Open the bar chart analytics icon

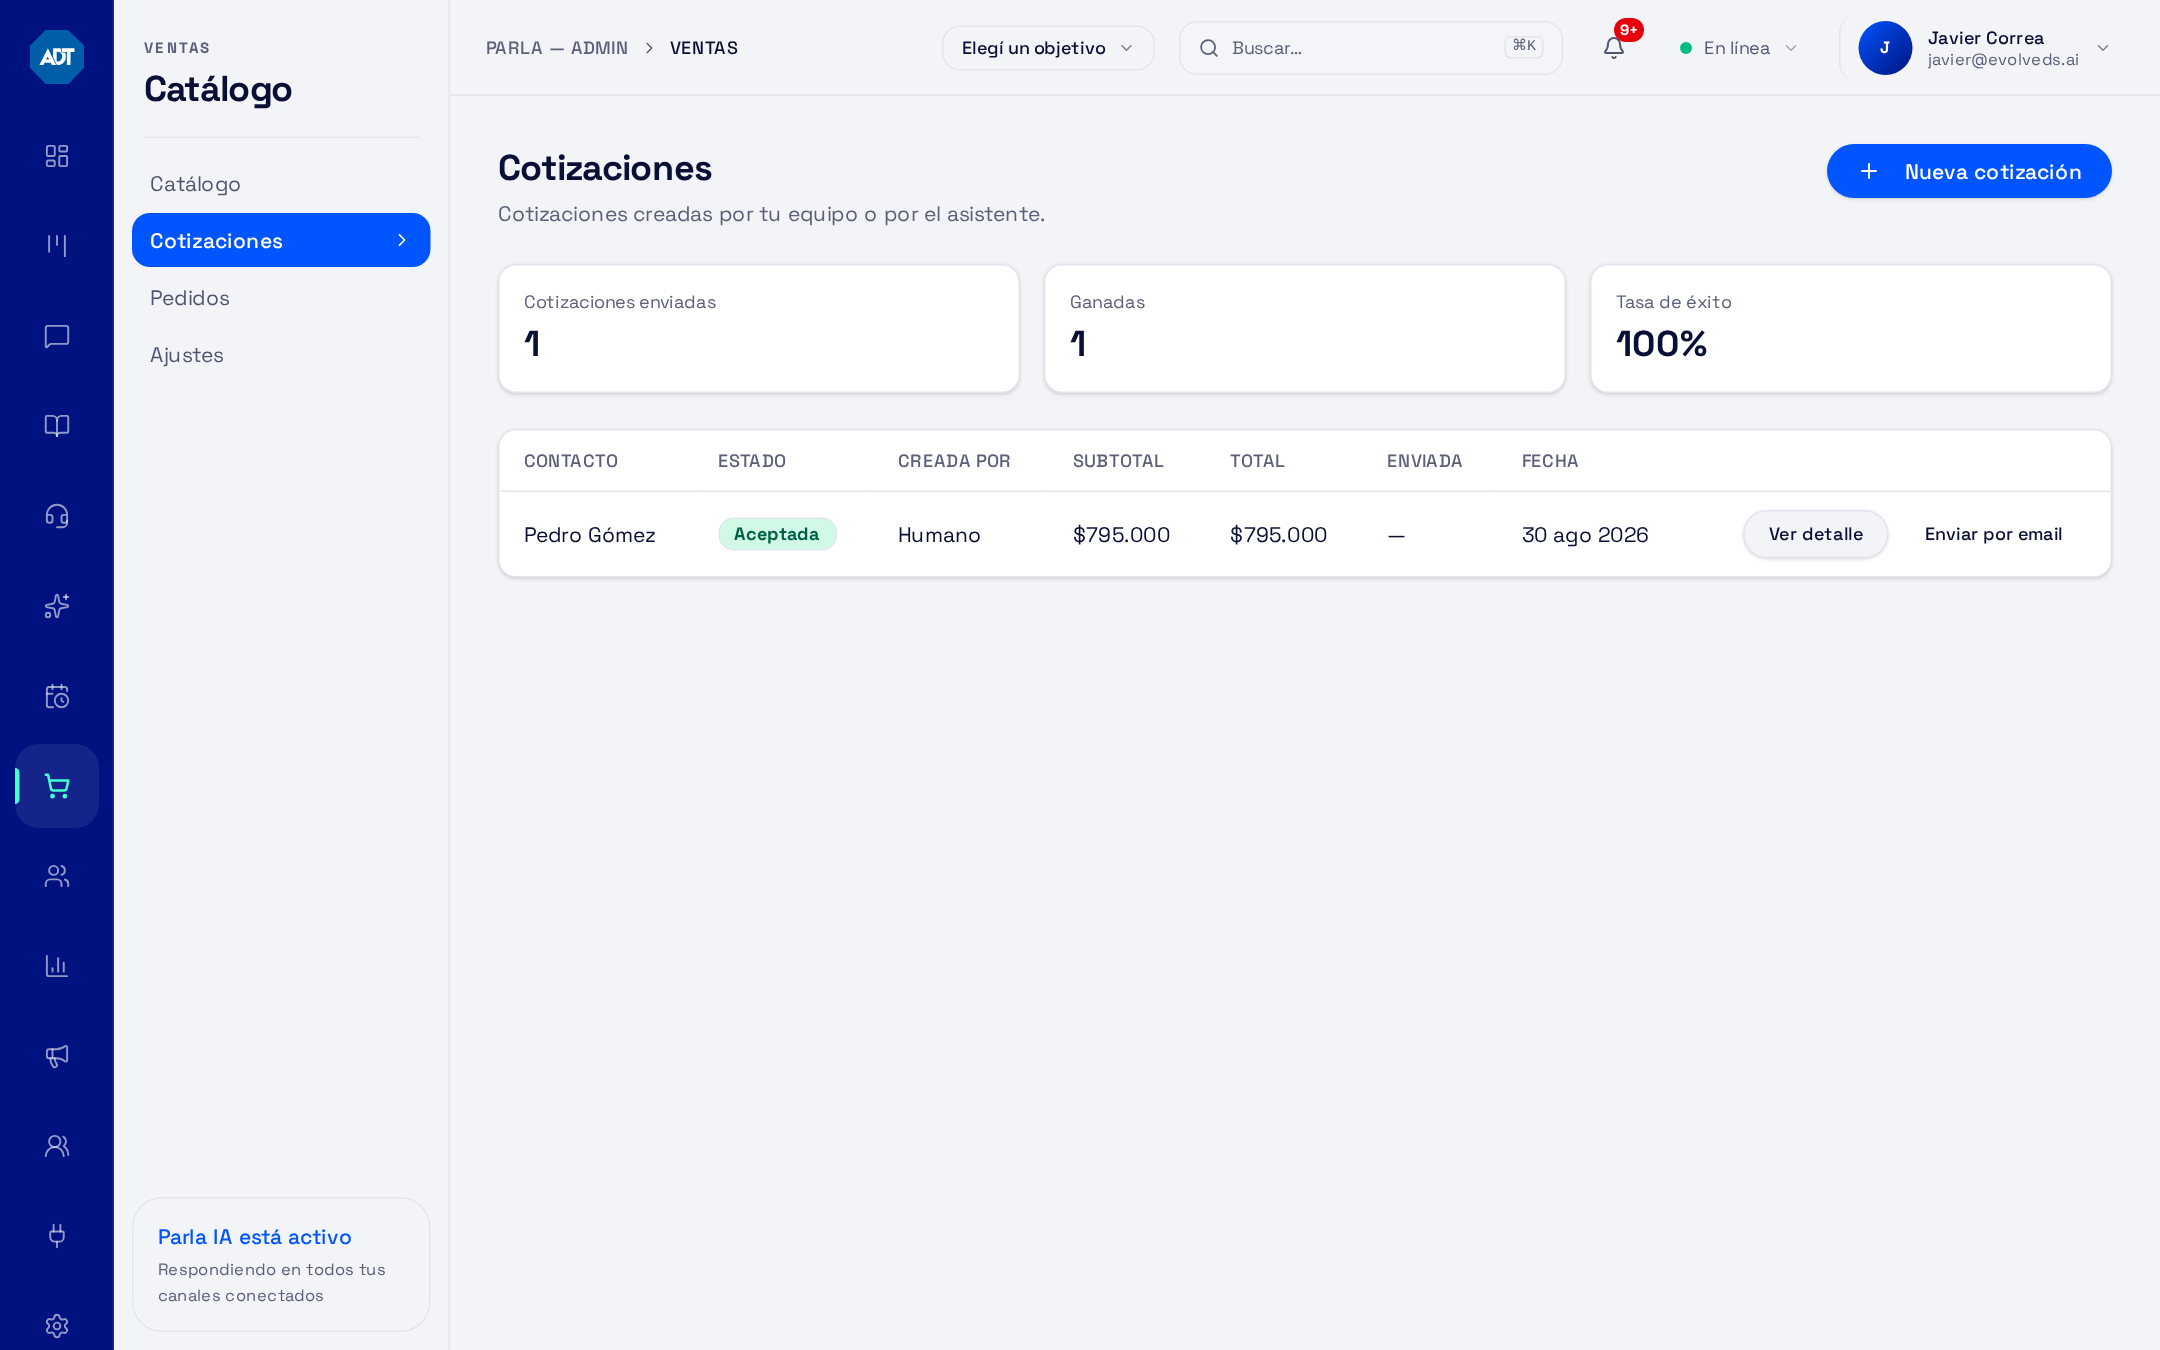pos(57,966)
